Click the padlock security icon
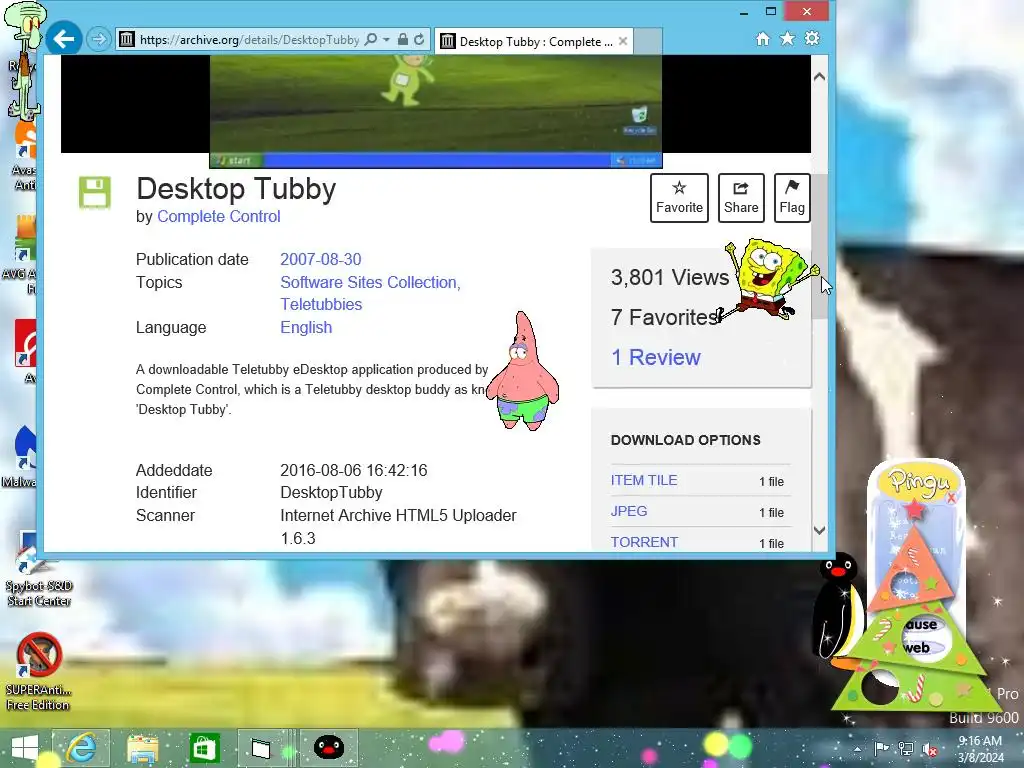The height and width of the screenshot is (768, 1024). click(x=403, y=40)
